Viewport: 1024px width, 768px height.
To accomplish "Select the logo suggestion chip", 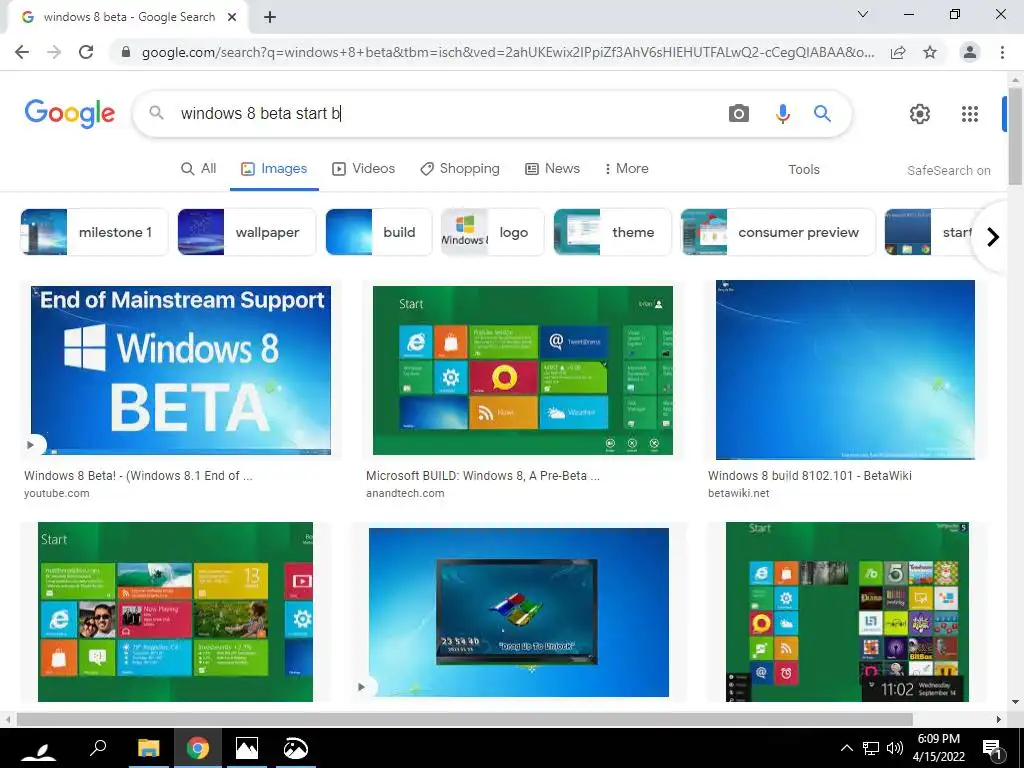I will pyautogui.click(x=492, y=232).
